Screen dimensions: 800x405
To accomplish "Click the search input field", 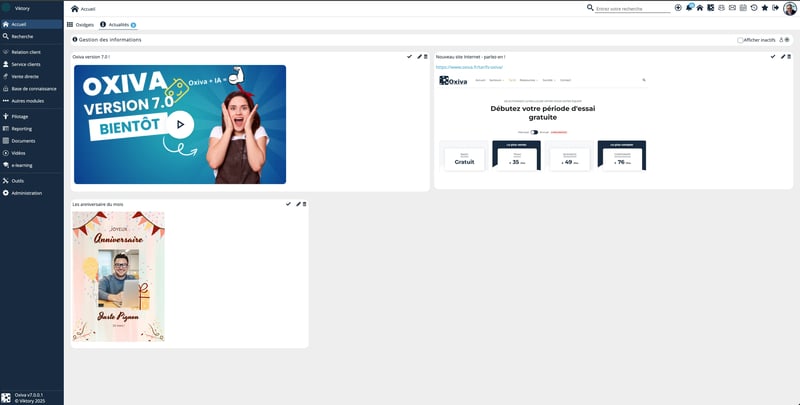I will [x=632, y=9].
